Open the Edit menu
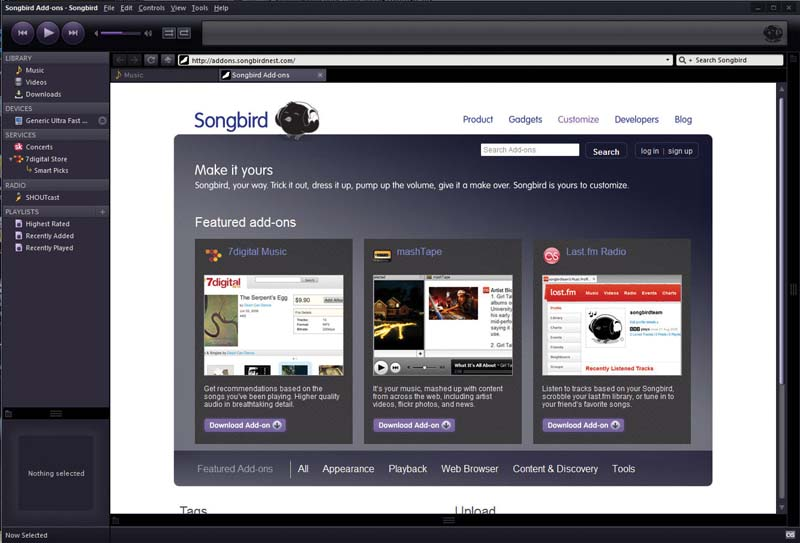 (x=126, y=8)
